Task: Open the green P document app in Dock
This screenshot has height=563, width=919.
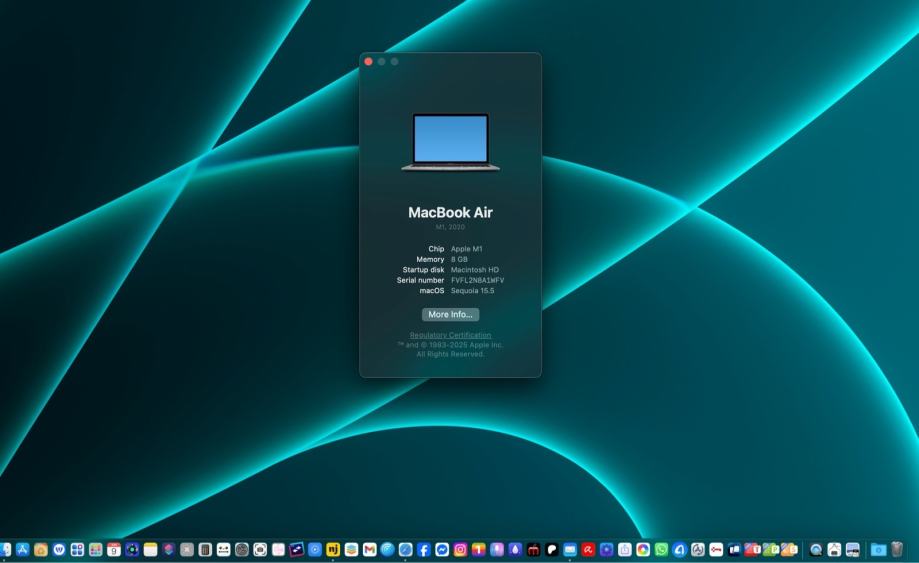Action: click(771, 550)
